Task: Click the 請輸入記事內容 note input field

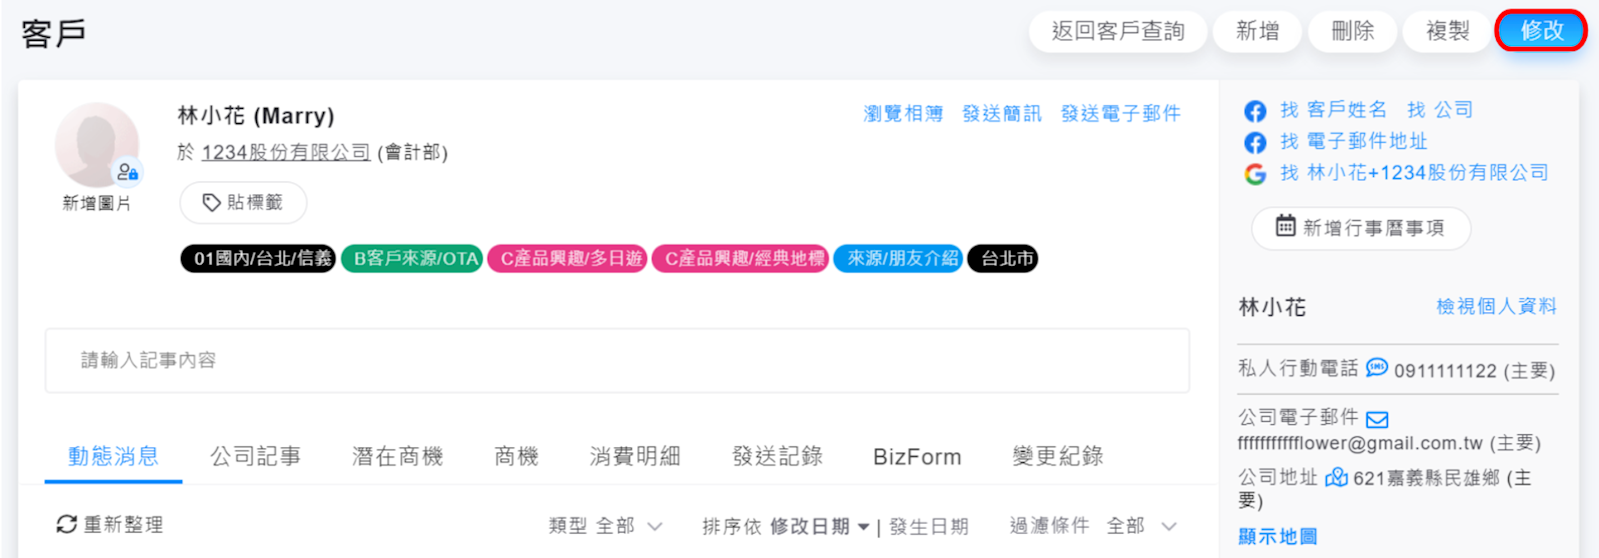Action: 616,360
